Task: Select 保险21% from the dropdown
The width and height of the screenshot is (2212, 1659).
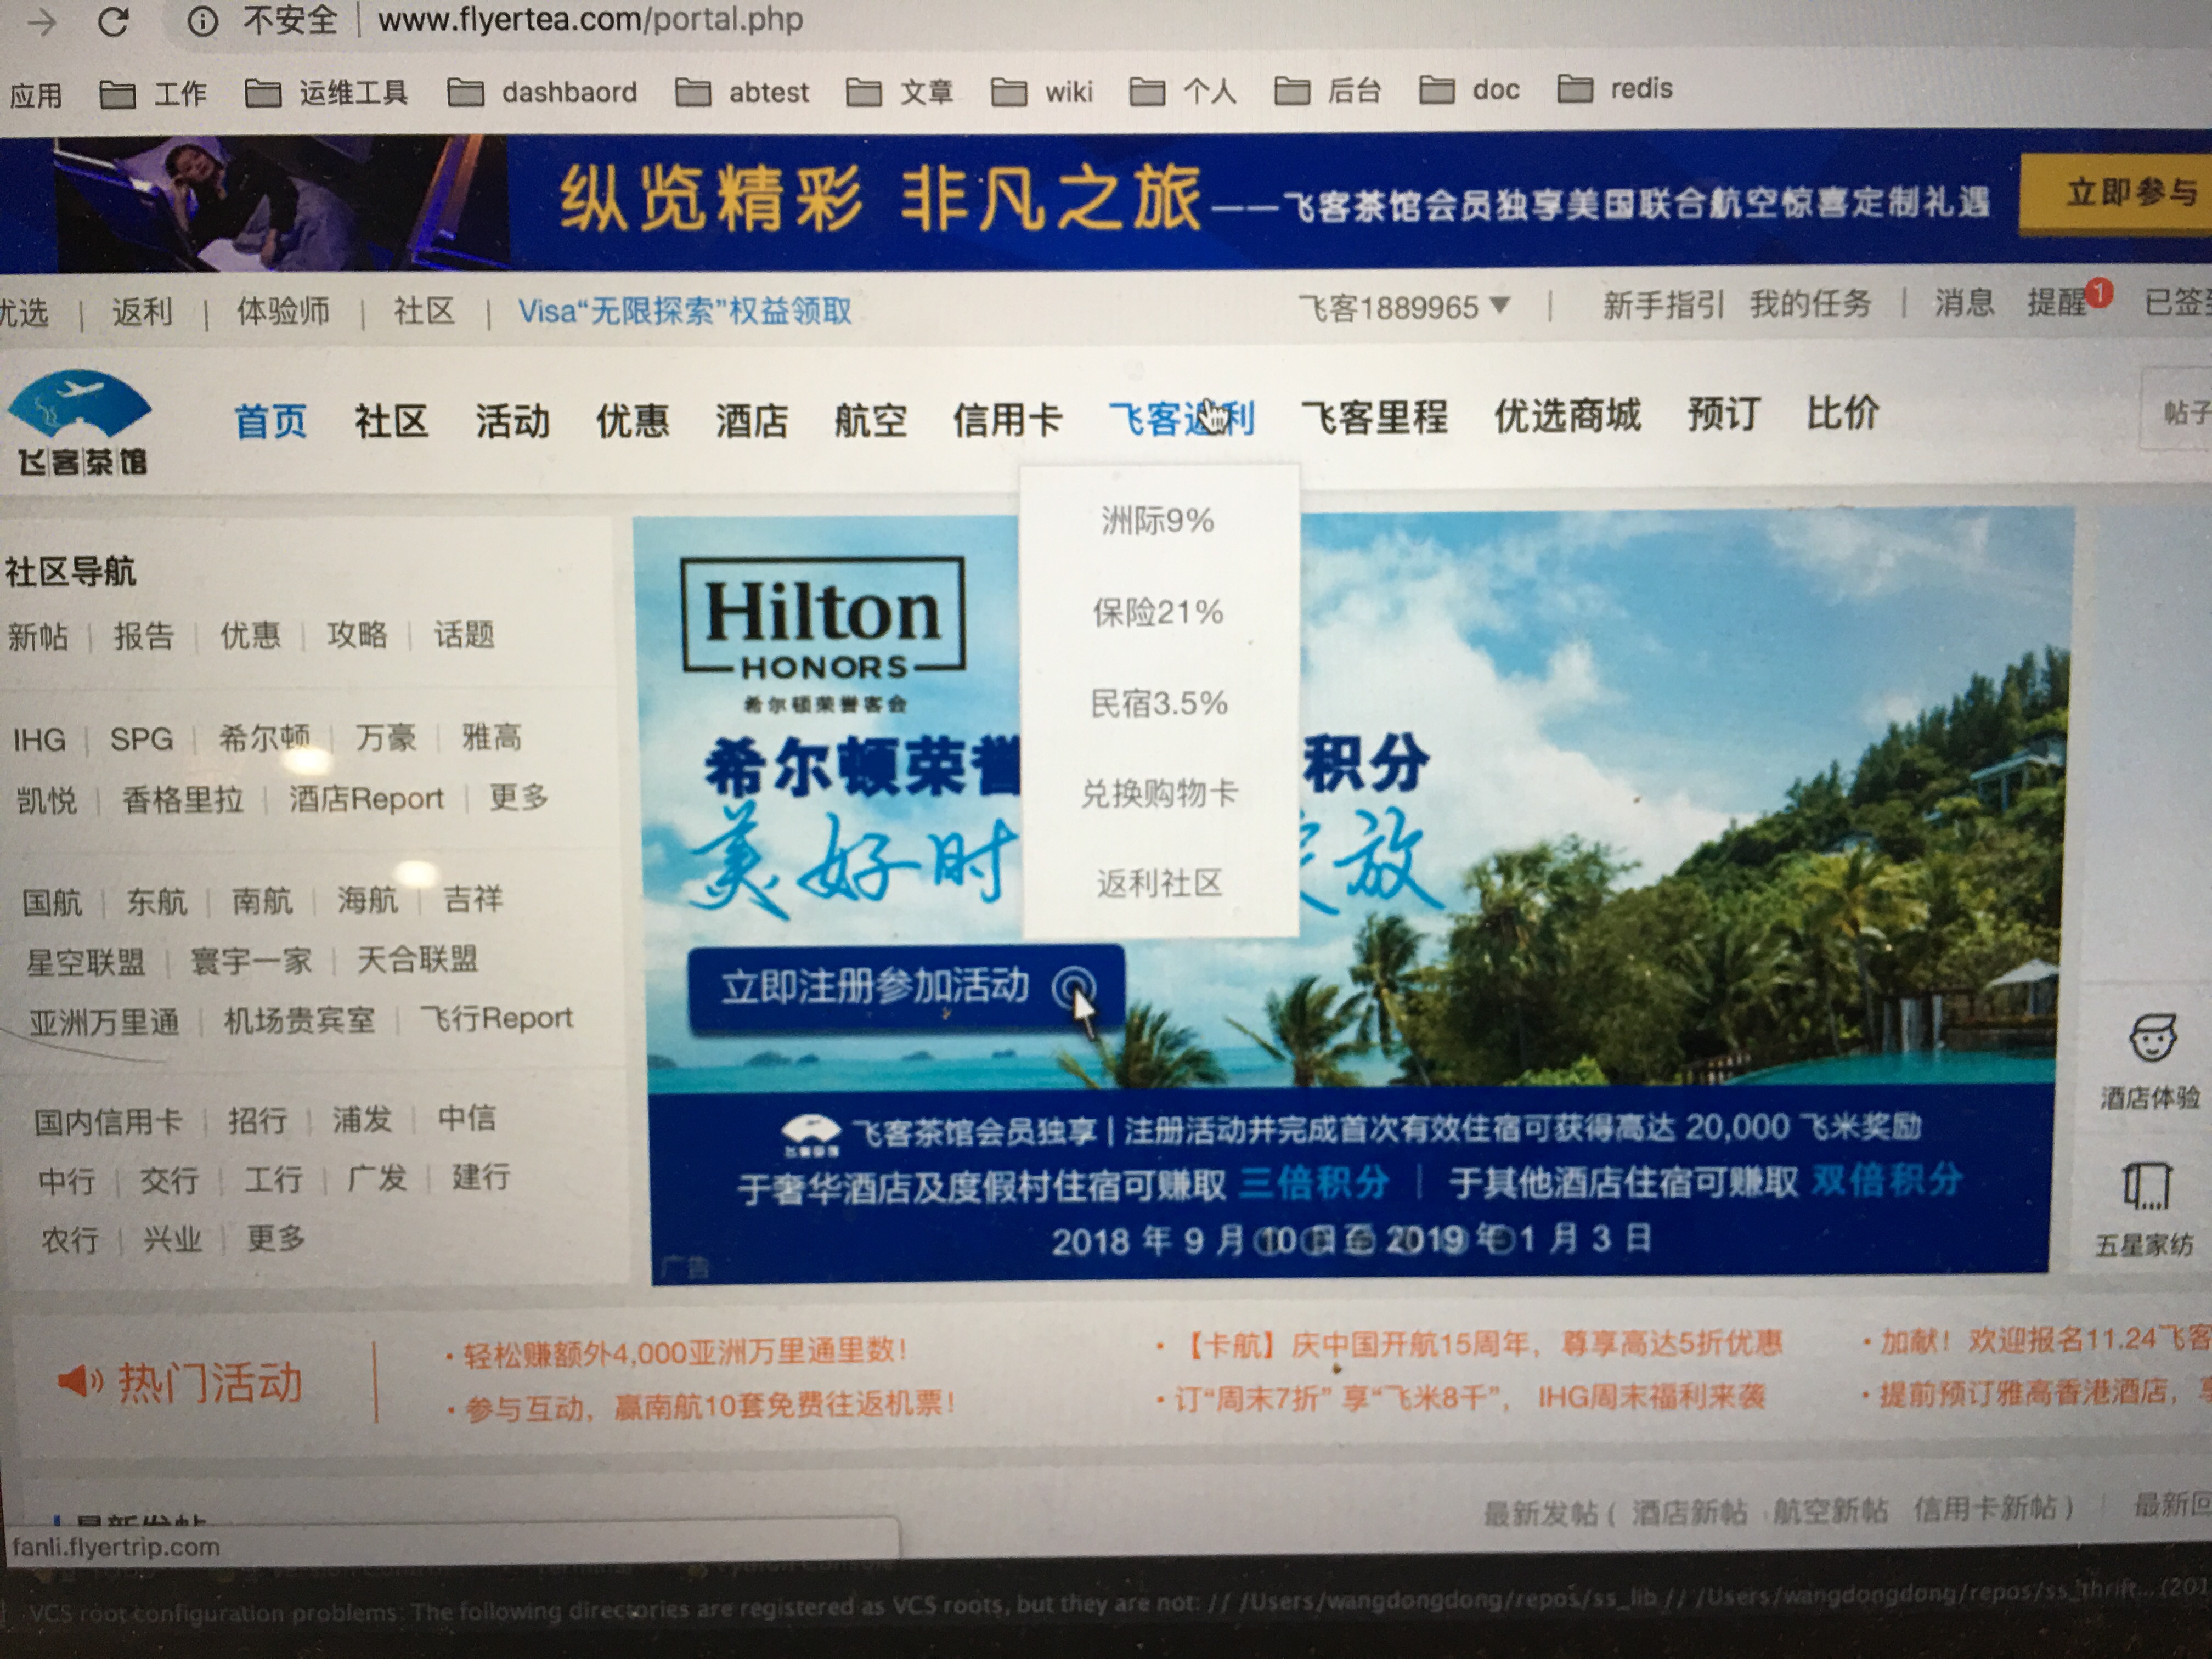Action: (x=1158, y=612)
